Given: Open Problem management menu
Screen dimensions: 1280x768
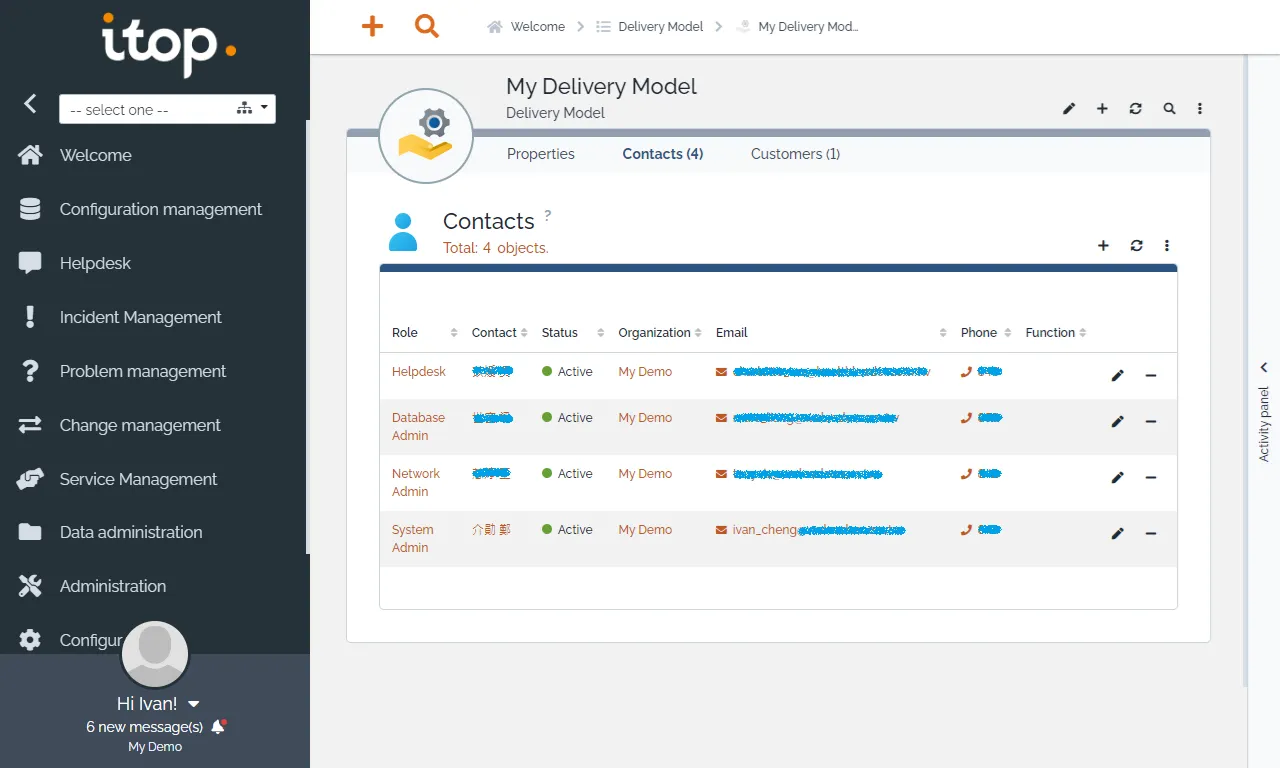Looking at the screenshot, I should pos(143,371).
